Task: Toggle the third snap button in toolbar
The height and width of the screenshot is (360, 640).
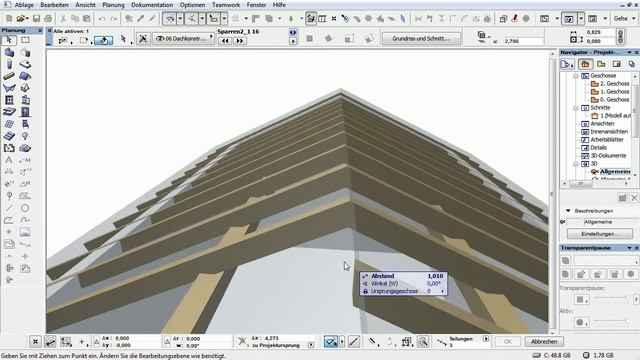Action: (213, 19)
